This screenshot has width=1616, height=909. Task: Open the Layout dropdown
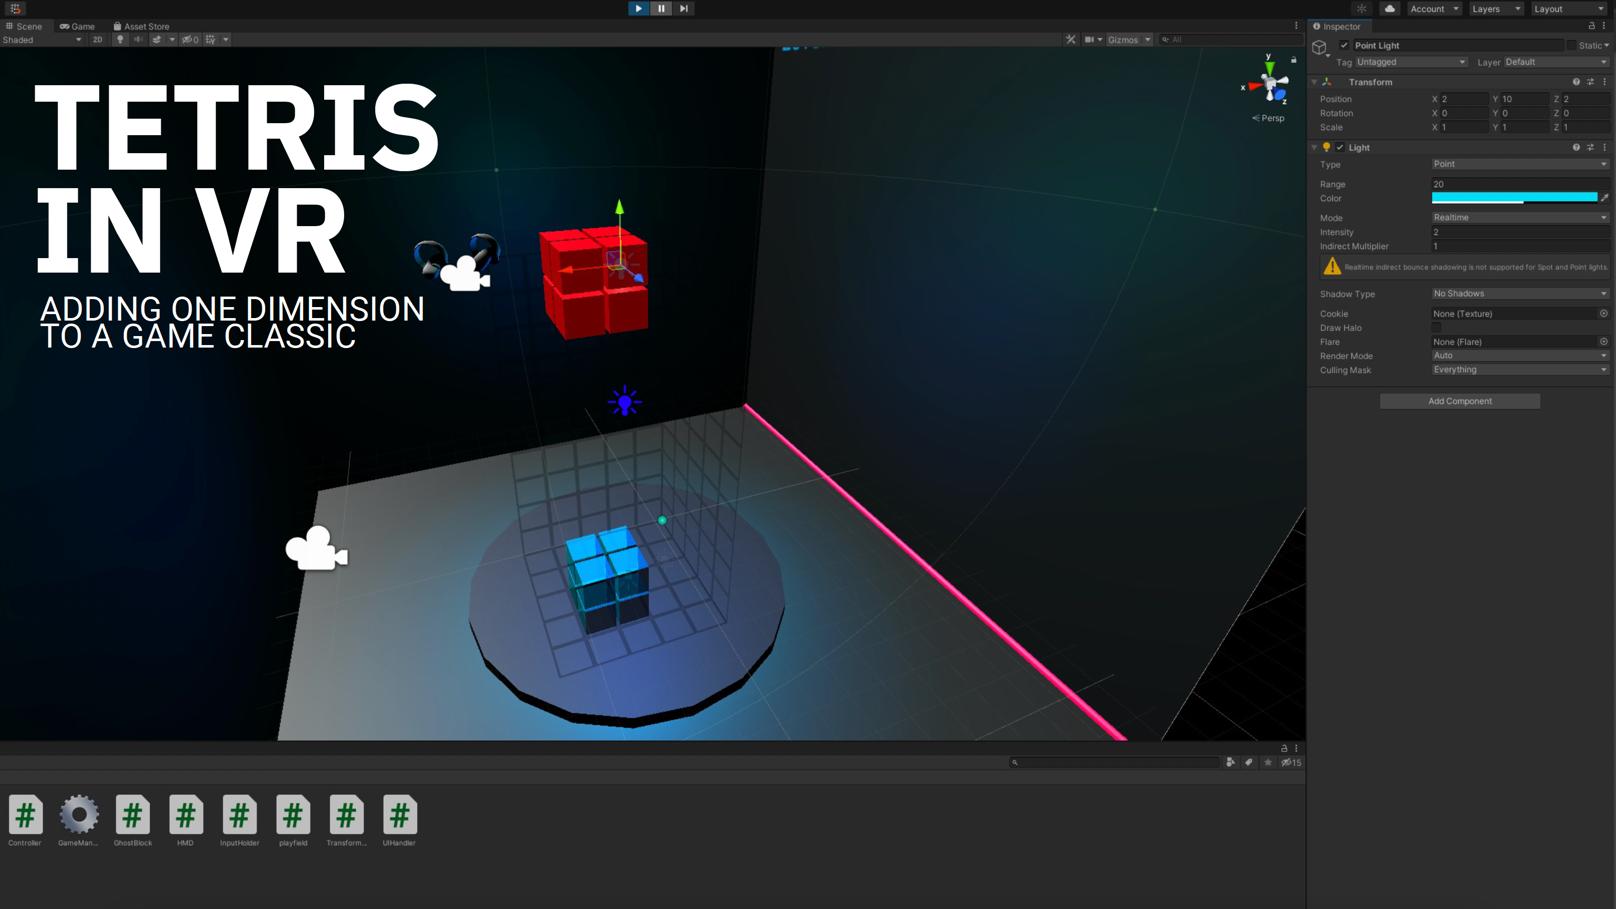[x=1569, y=9]
